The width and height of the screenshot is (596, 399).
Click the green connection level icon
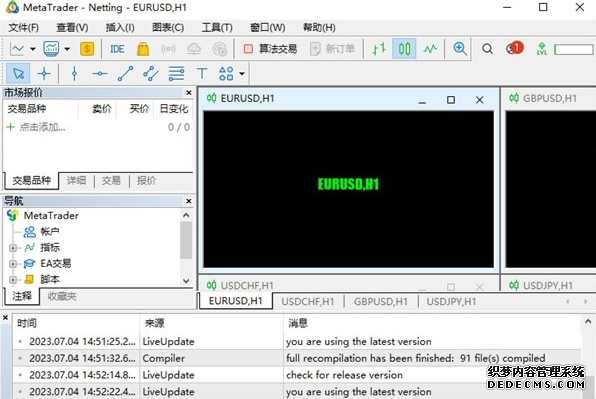coord(542,49)
